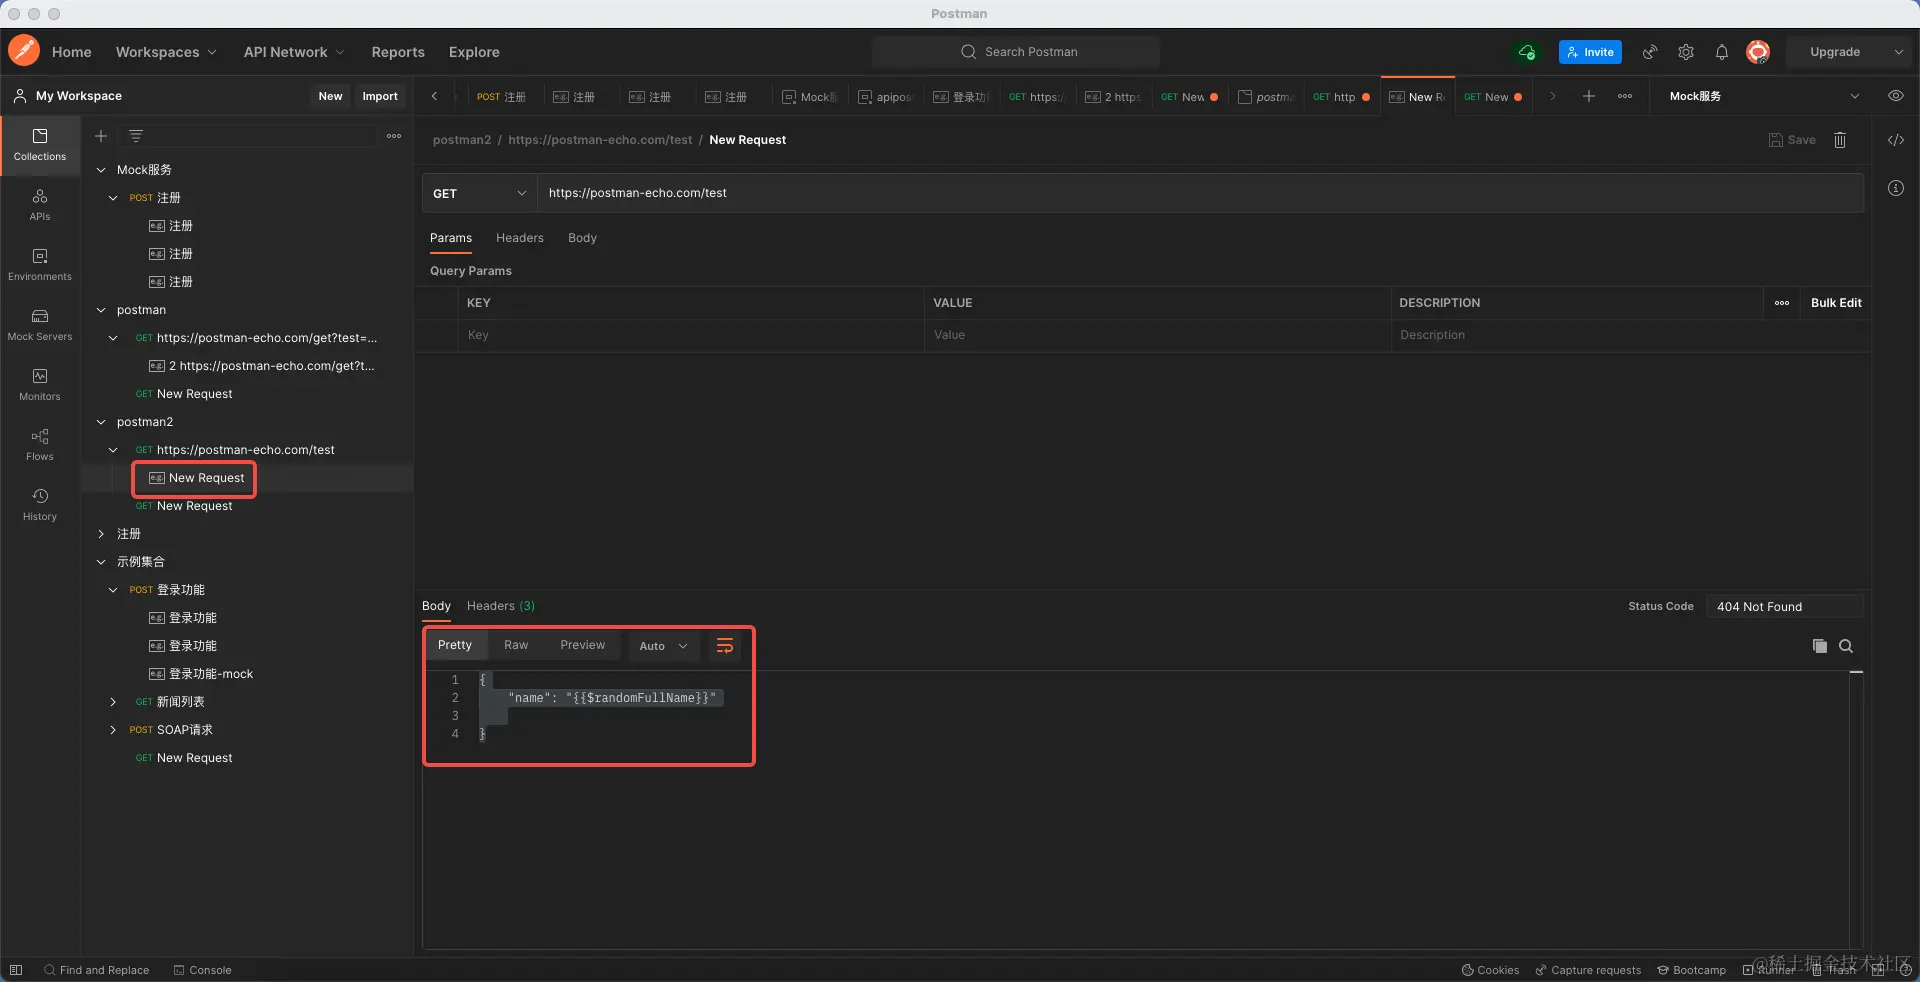
Task: Open the environment quick look eye icon
Action: click(x=1895, y=96)
